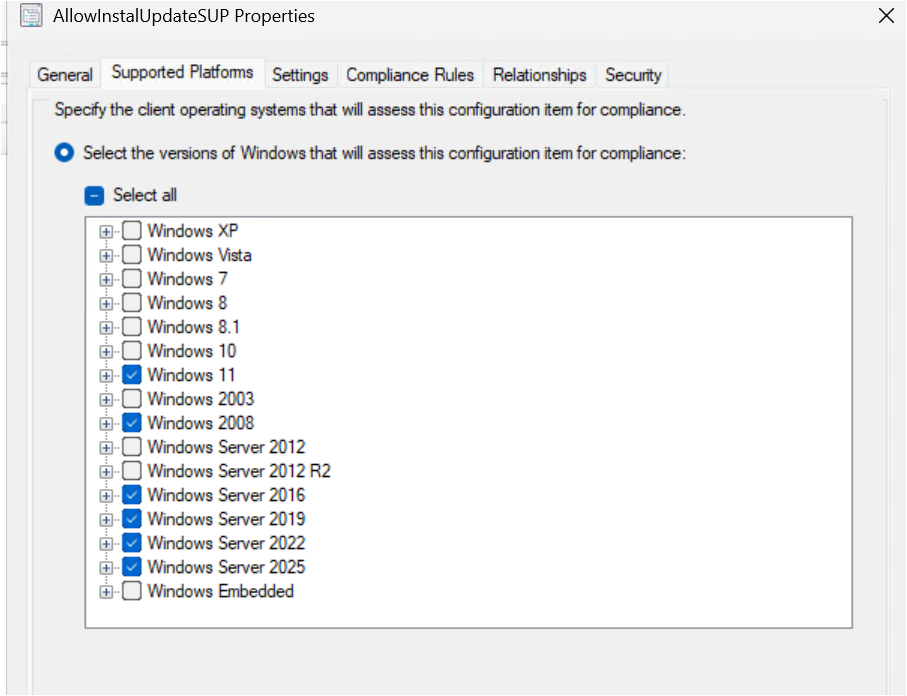Screen dimensions: 907x696
Task: Disable the Windows Server 2025 checkbox
Action: coord(132,567)
